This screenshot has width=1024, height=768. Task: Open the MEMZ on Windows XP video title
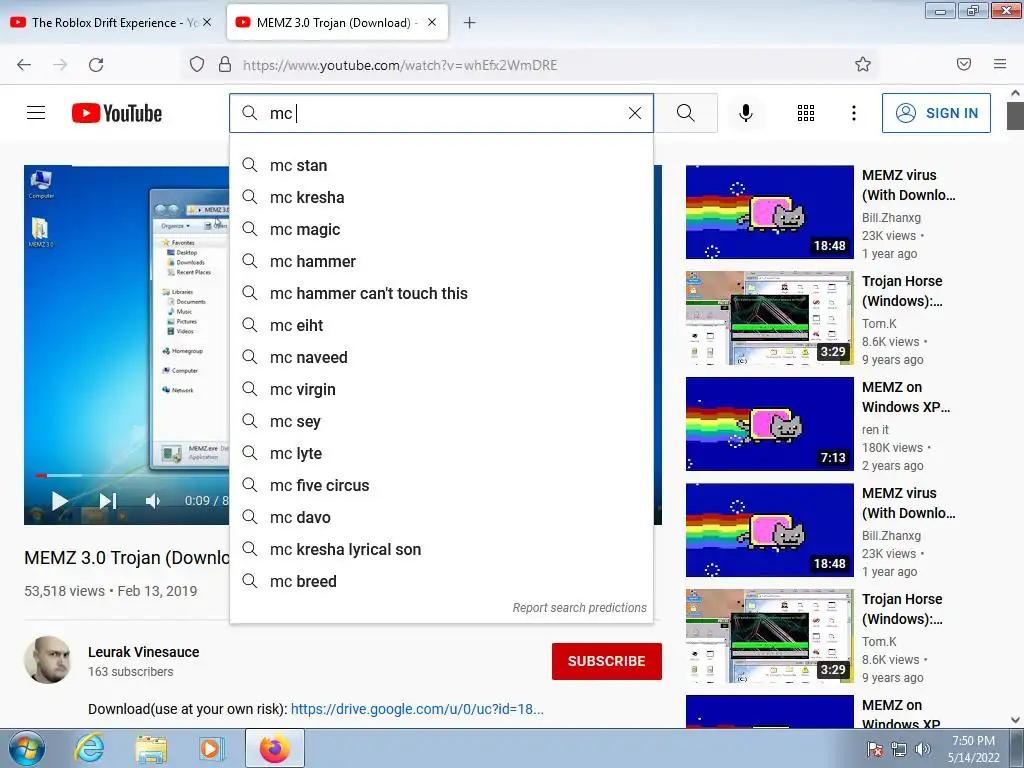(x=906, y=397)
